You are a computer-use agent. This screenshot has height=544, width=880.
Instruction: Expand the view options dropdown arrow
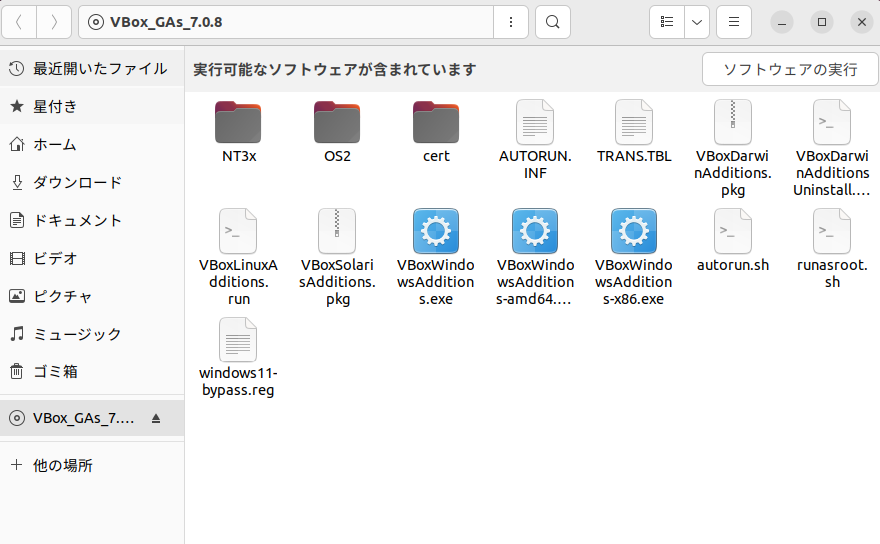(x=697, y=22)
